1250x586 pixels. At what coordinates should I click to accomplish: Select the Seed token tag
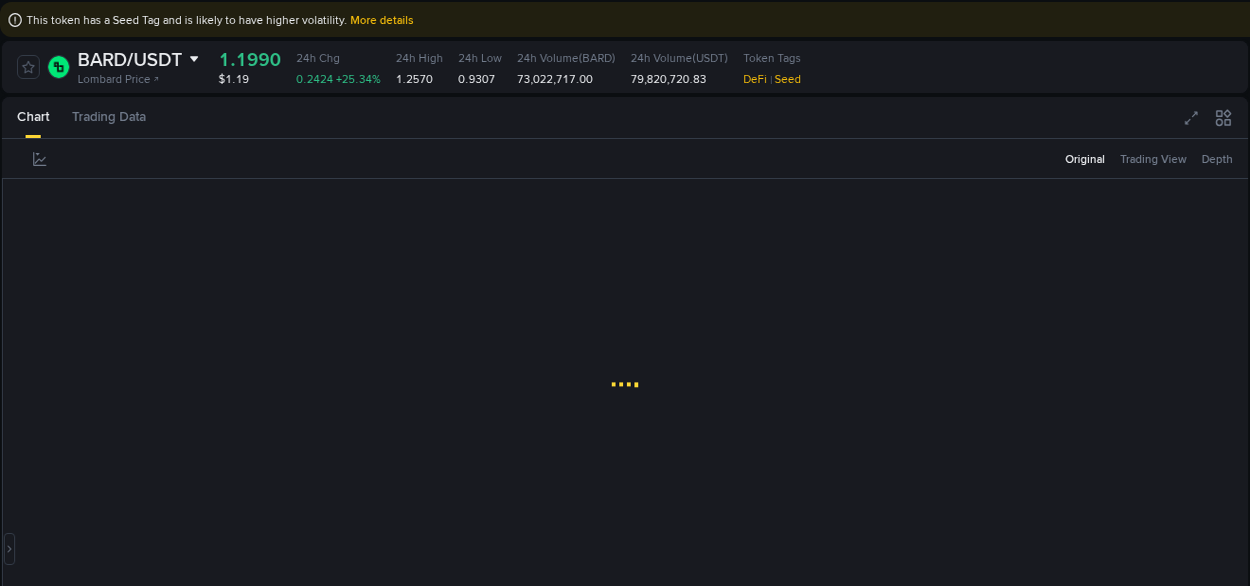point(786,79)
